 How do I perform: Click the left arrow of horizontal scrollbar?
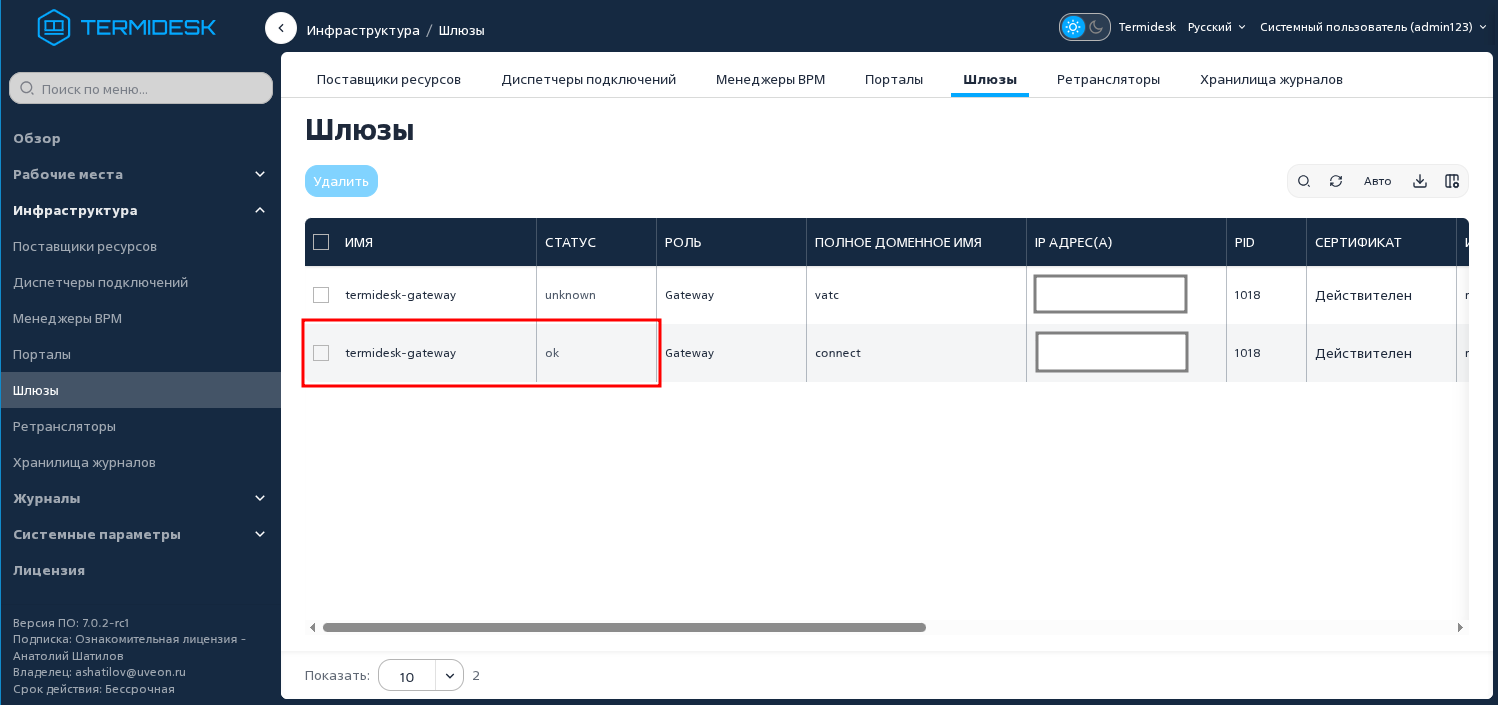click(x=313, y=628)
